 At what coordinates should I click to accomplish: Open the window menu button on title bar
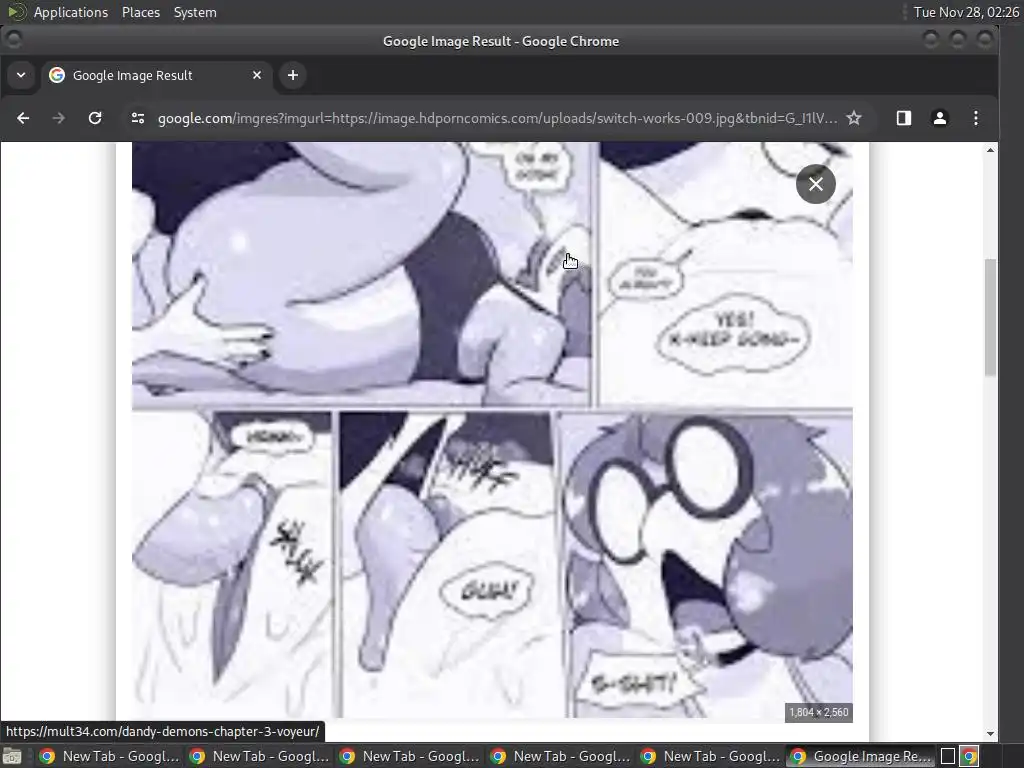click(13, 40)
